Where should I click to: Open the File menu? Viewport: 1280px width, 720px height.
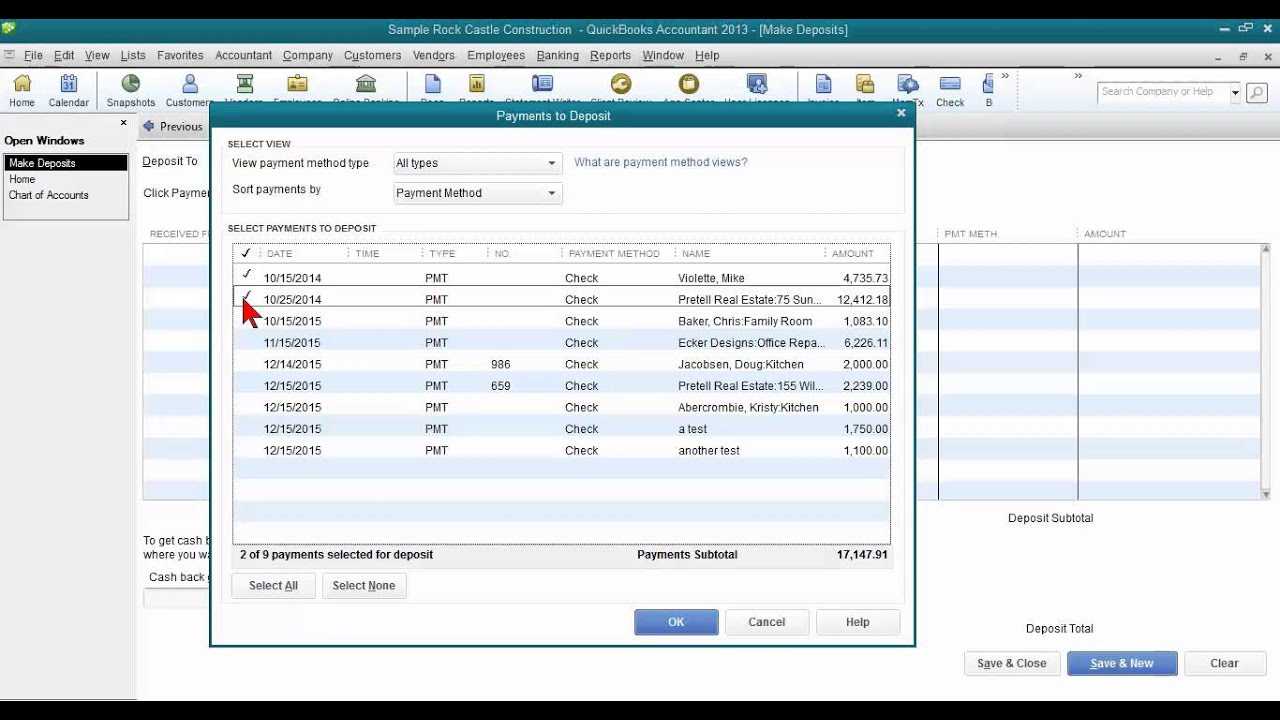33,55
